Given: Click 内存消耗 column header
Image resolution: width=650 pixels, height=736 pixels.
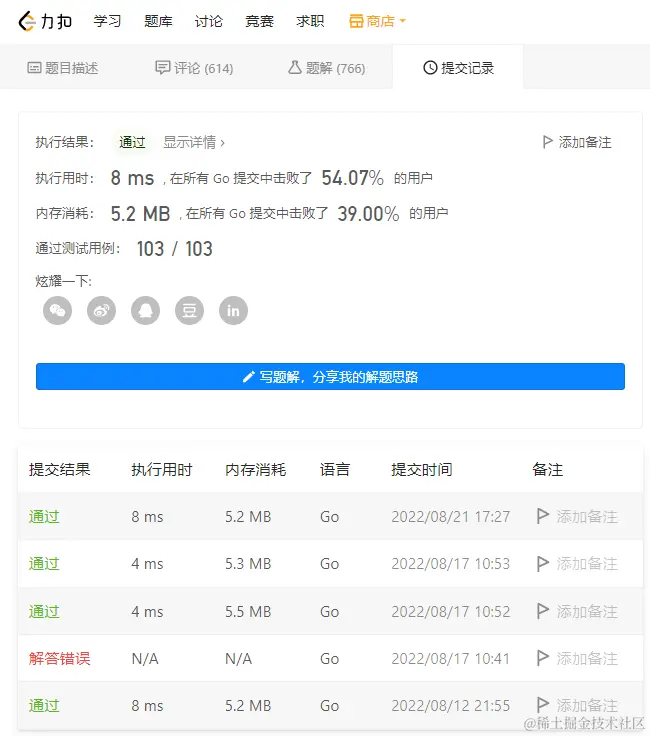Looking at the screenshot, I should [x=256, y=469].
